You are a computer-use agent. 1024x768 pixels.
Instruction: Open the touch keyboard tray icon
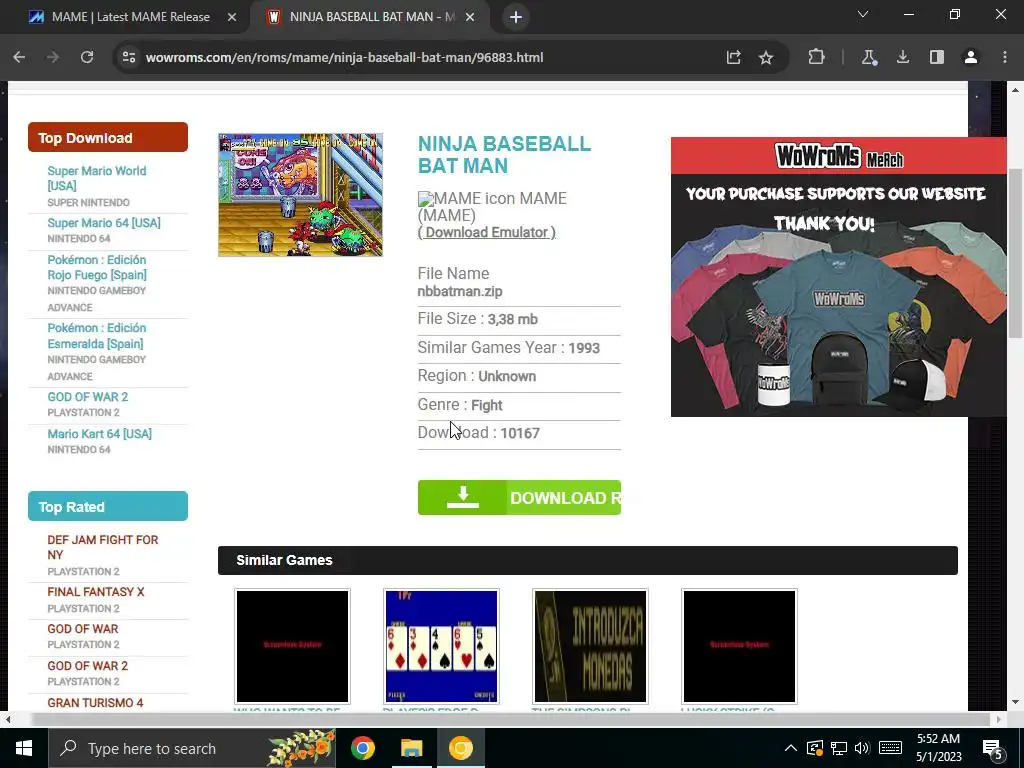[890, 748]
